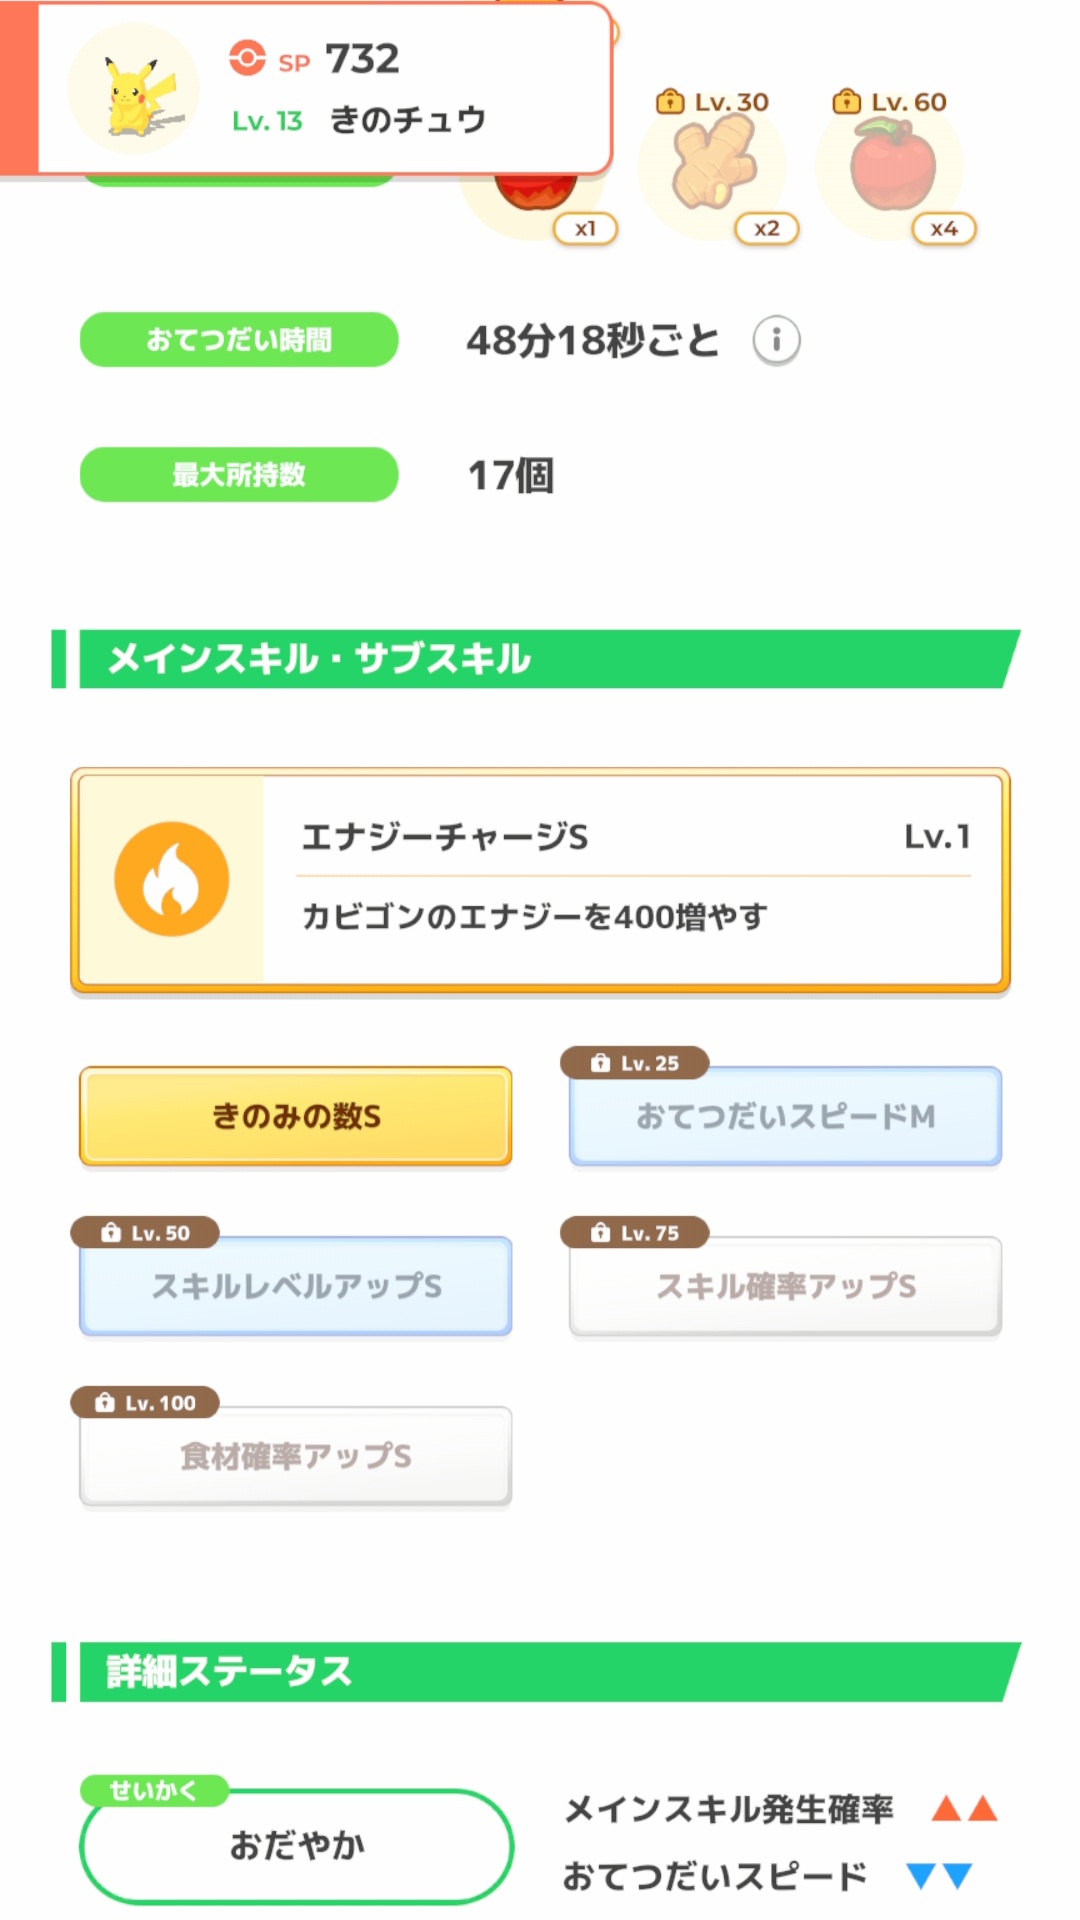1080x1920 pixels.
Task: Tap the Pikachu portrait icon
Action: (x=134, y=90)
